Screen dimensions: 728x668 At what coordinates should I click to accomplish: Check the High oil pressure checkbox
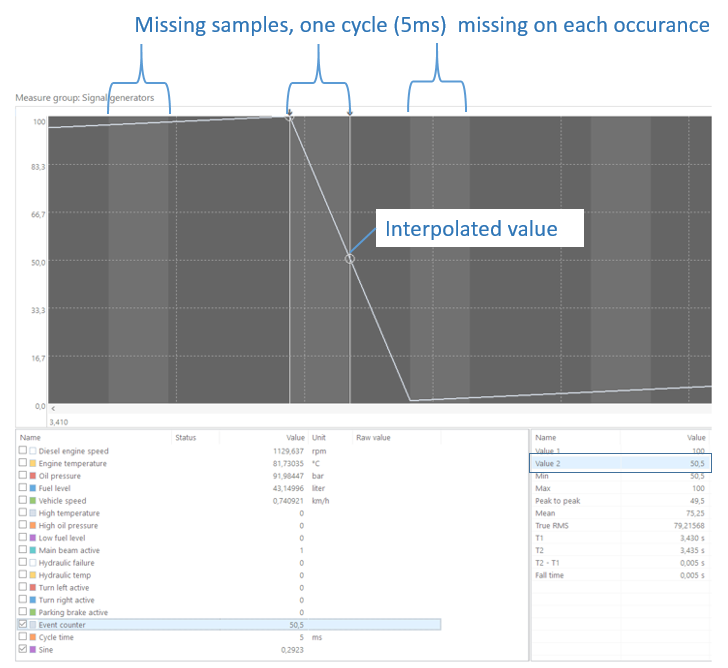pos(23,525)
